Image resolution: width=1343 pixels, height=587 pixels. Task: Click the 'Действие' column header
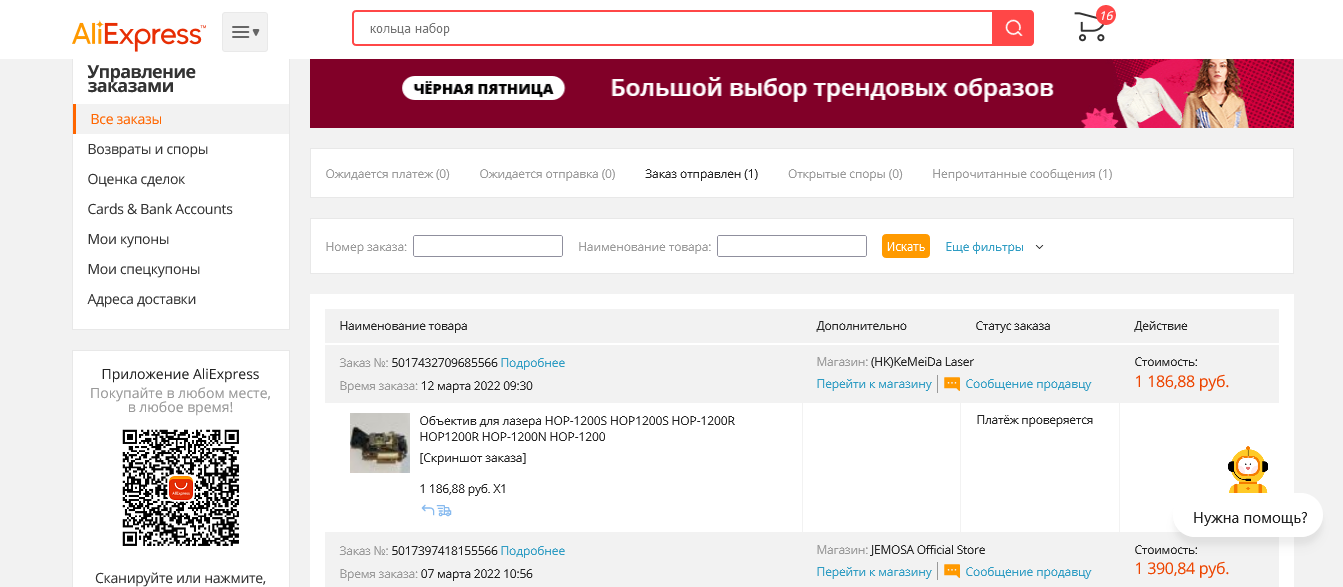coord(1161,326)
